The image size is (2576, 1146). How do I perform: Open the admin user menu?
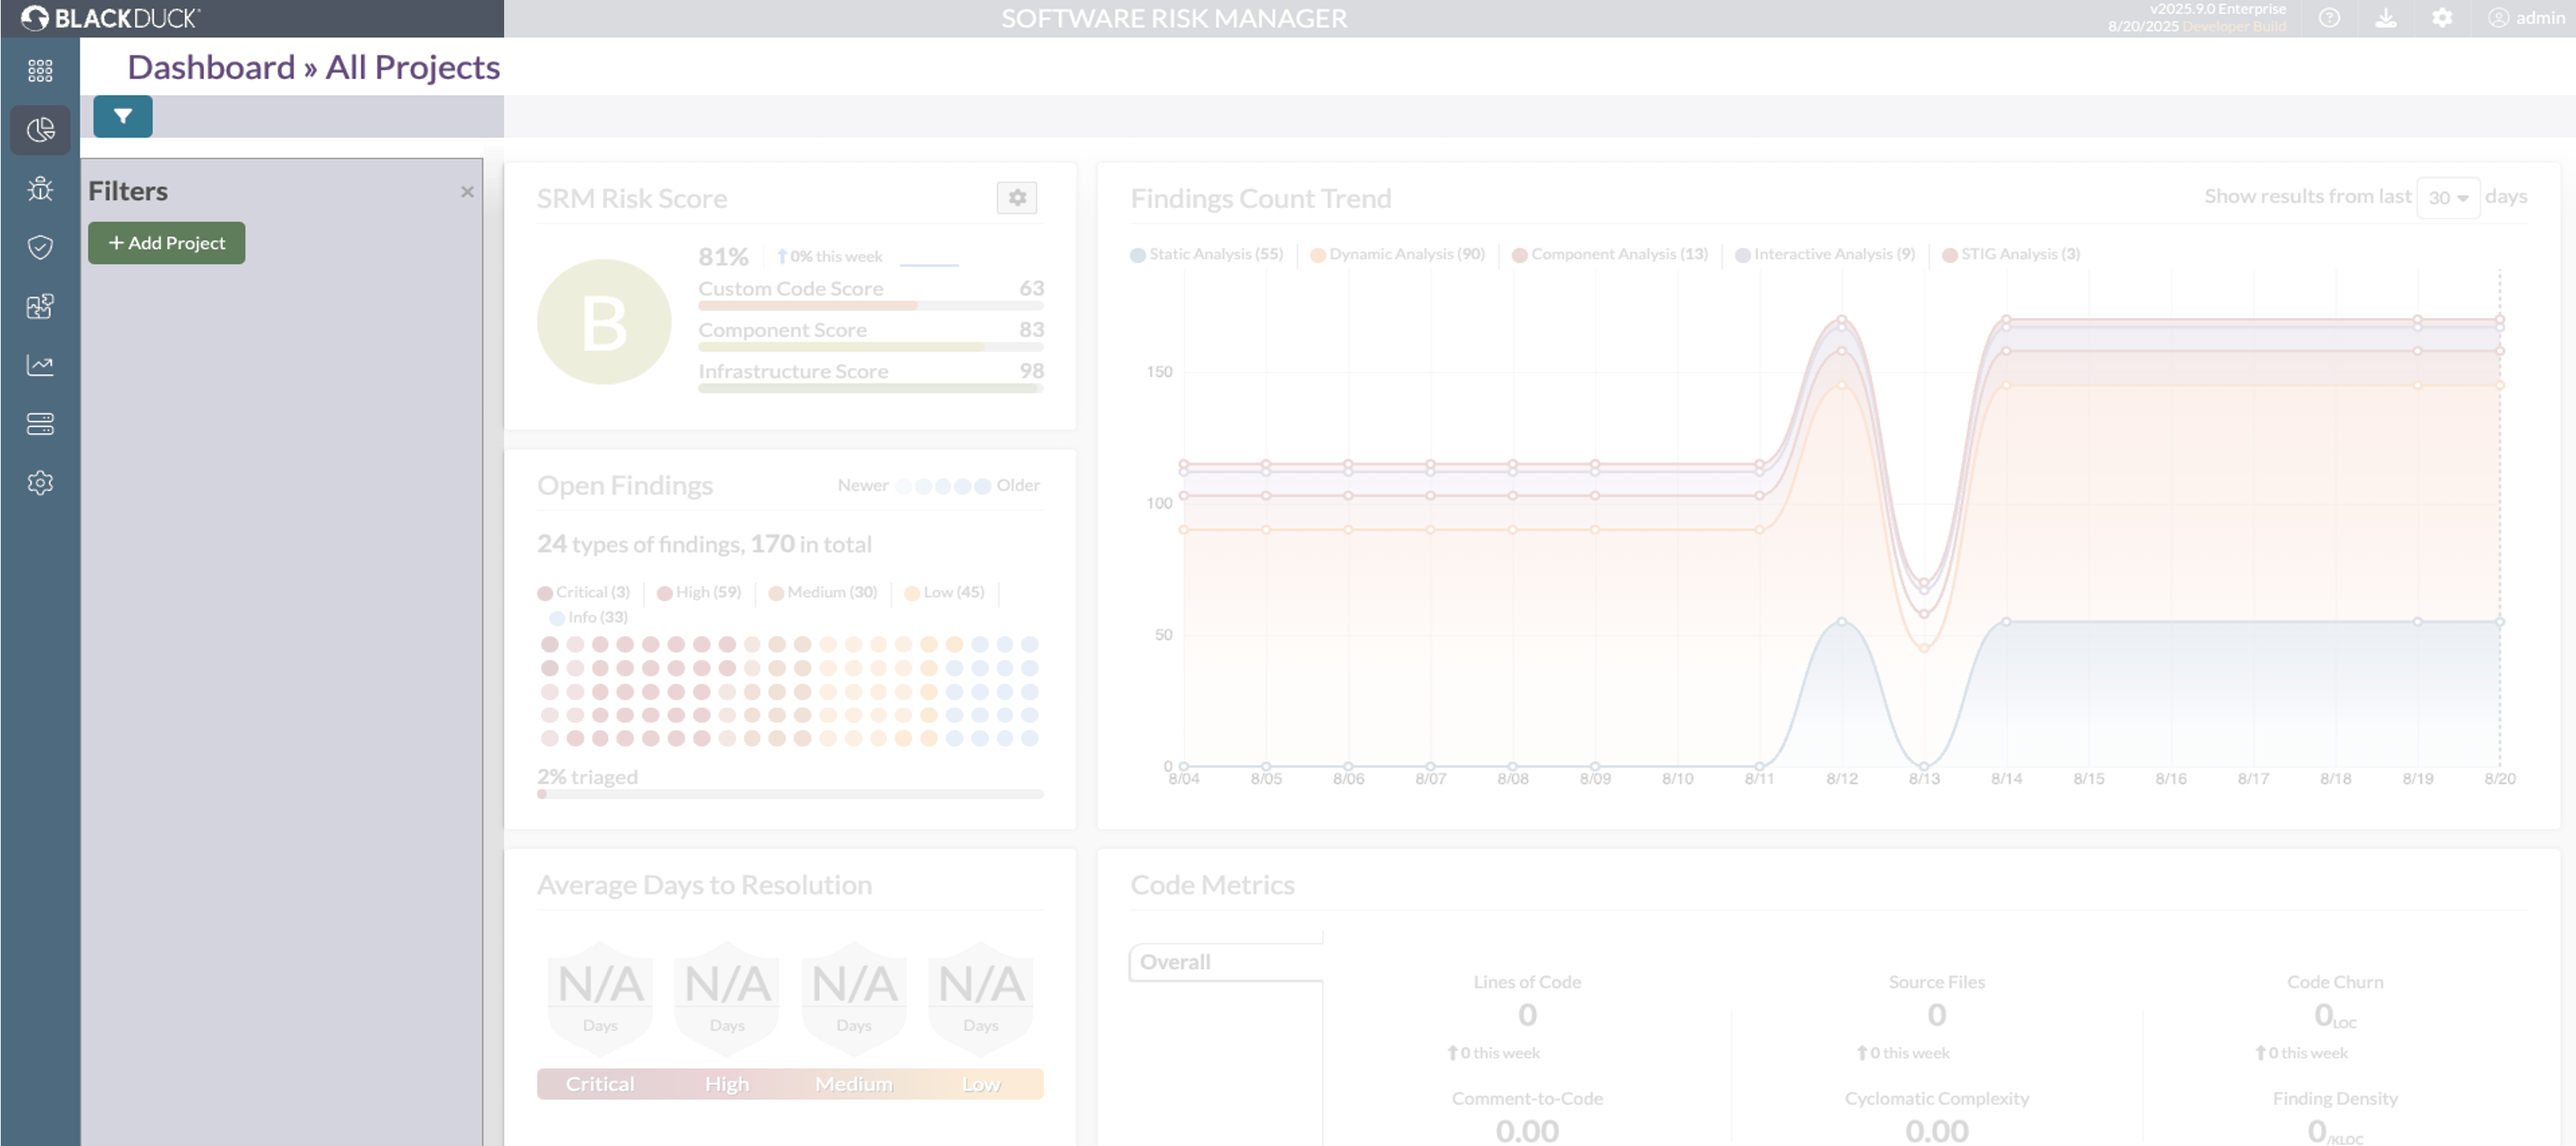[2526, 18]
